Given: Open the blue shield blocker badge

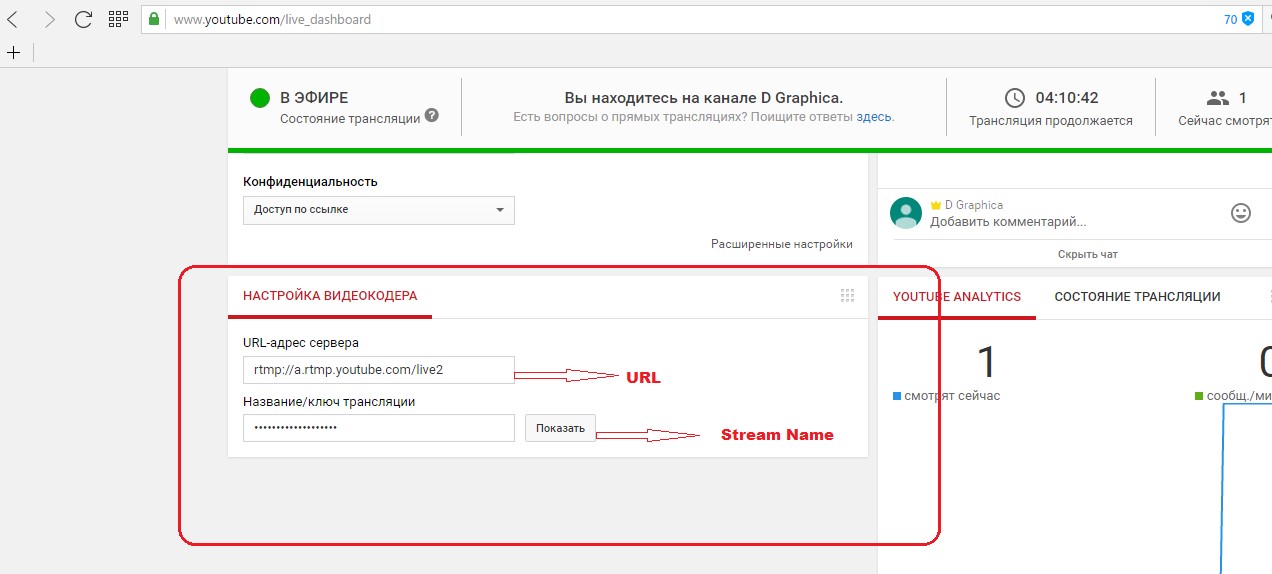Looking at the screenshot, I should 1248,19.
